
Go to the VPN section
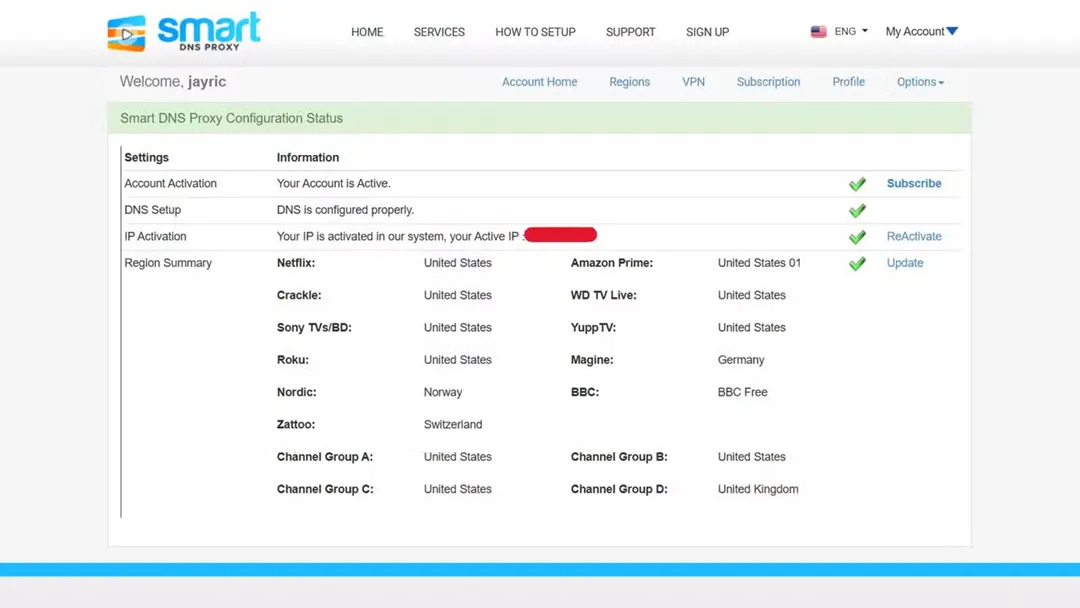click(x=693, y=82)
